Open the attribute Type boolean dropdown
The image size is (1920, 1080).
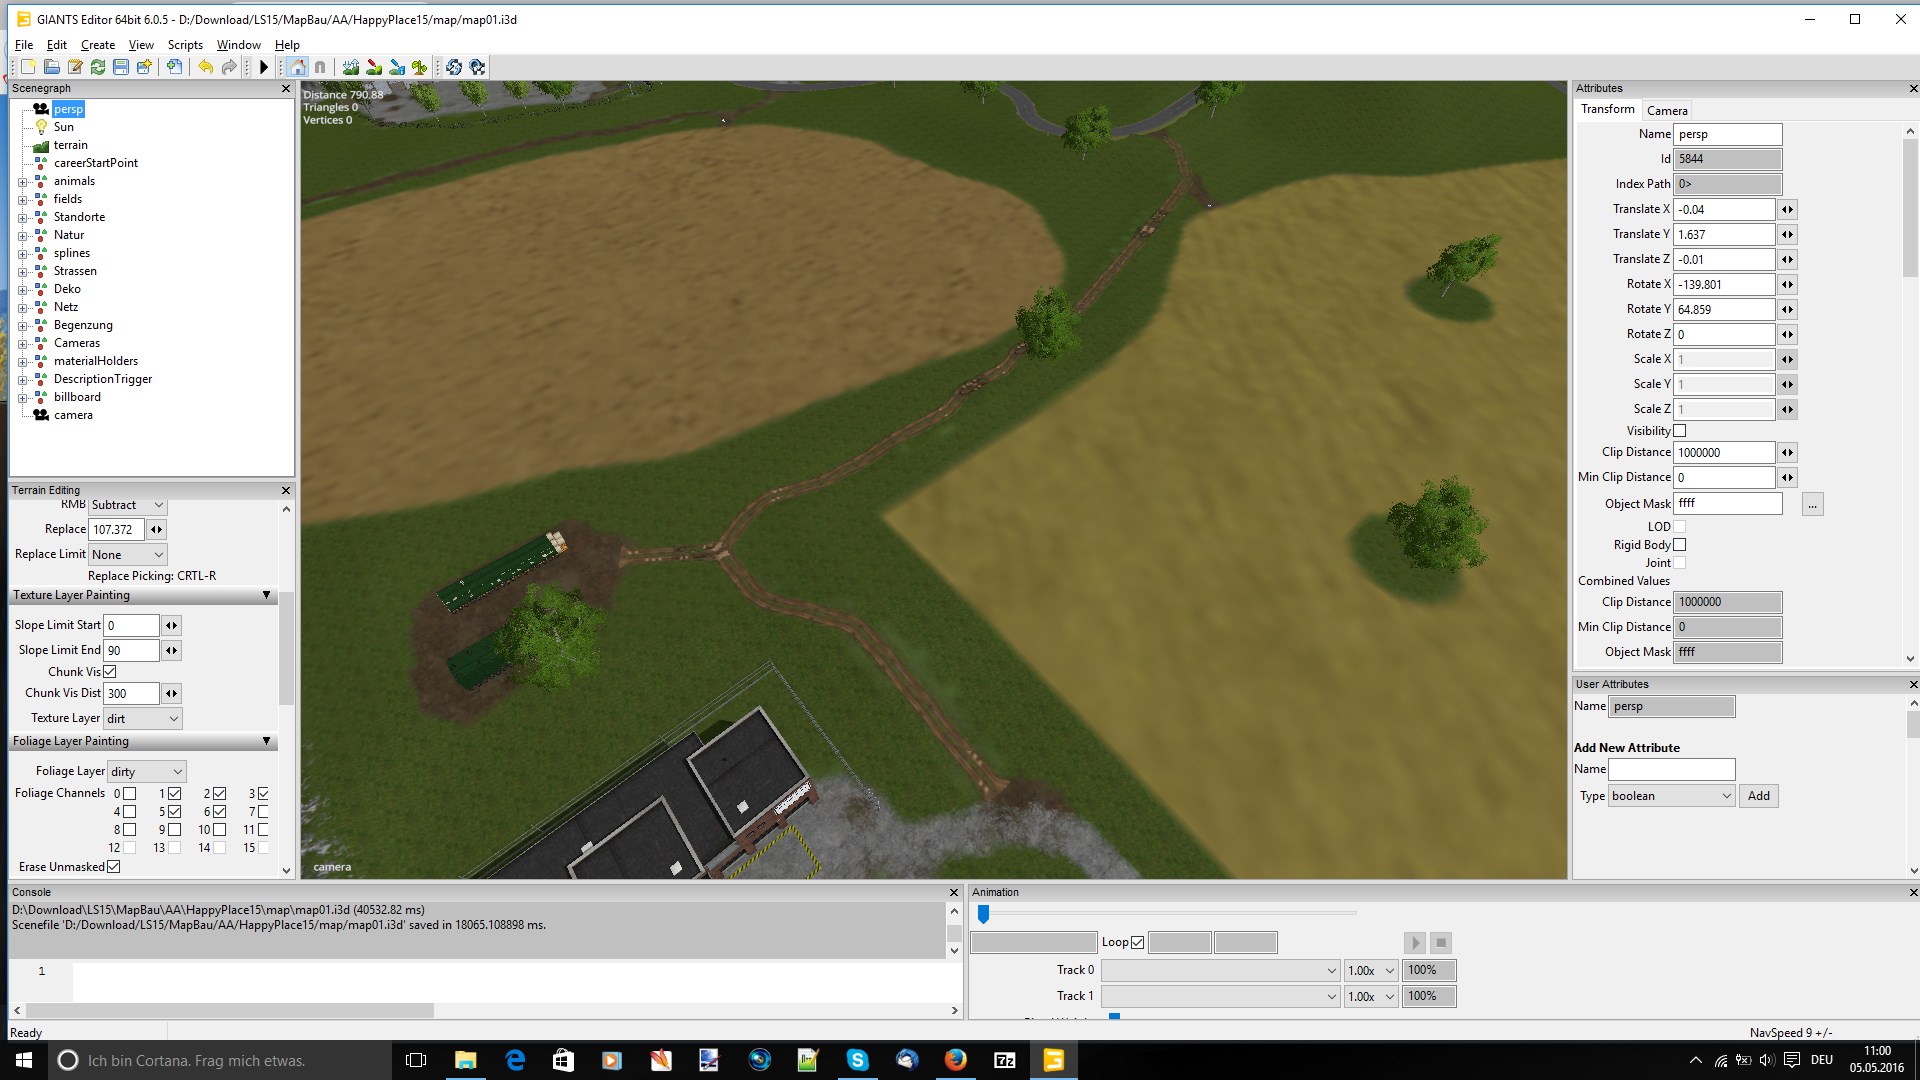click(1671, 796)
